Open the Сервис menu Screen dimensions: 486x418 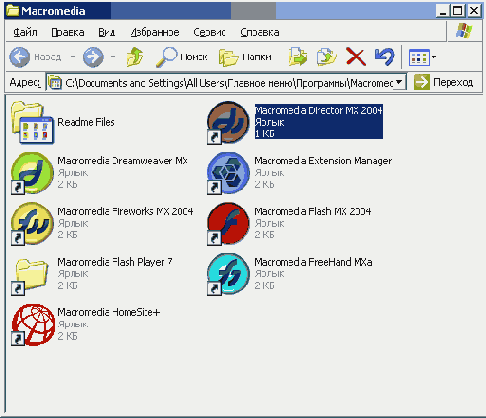209,32
